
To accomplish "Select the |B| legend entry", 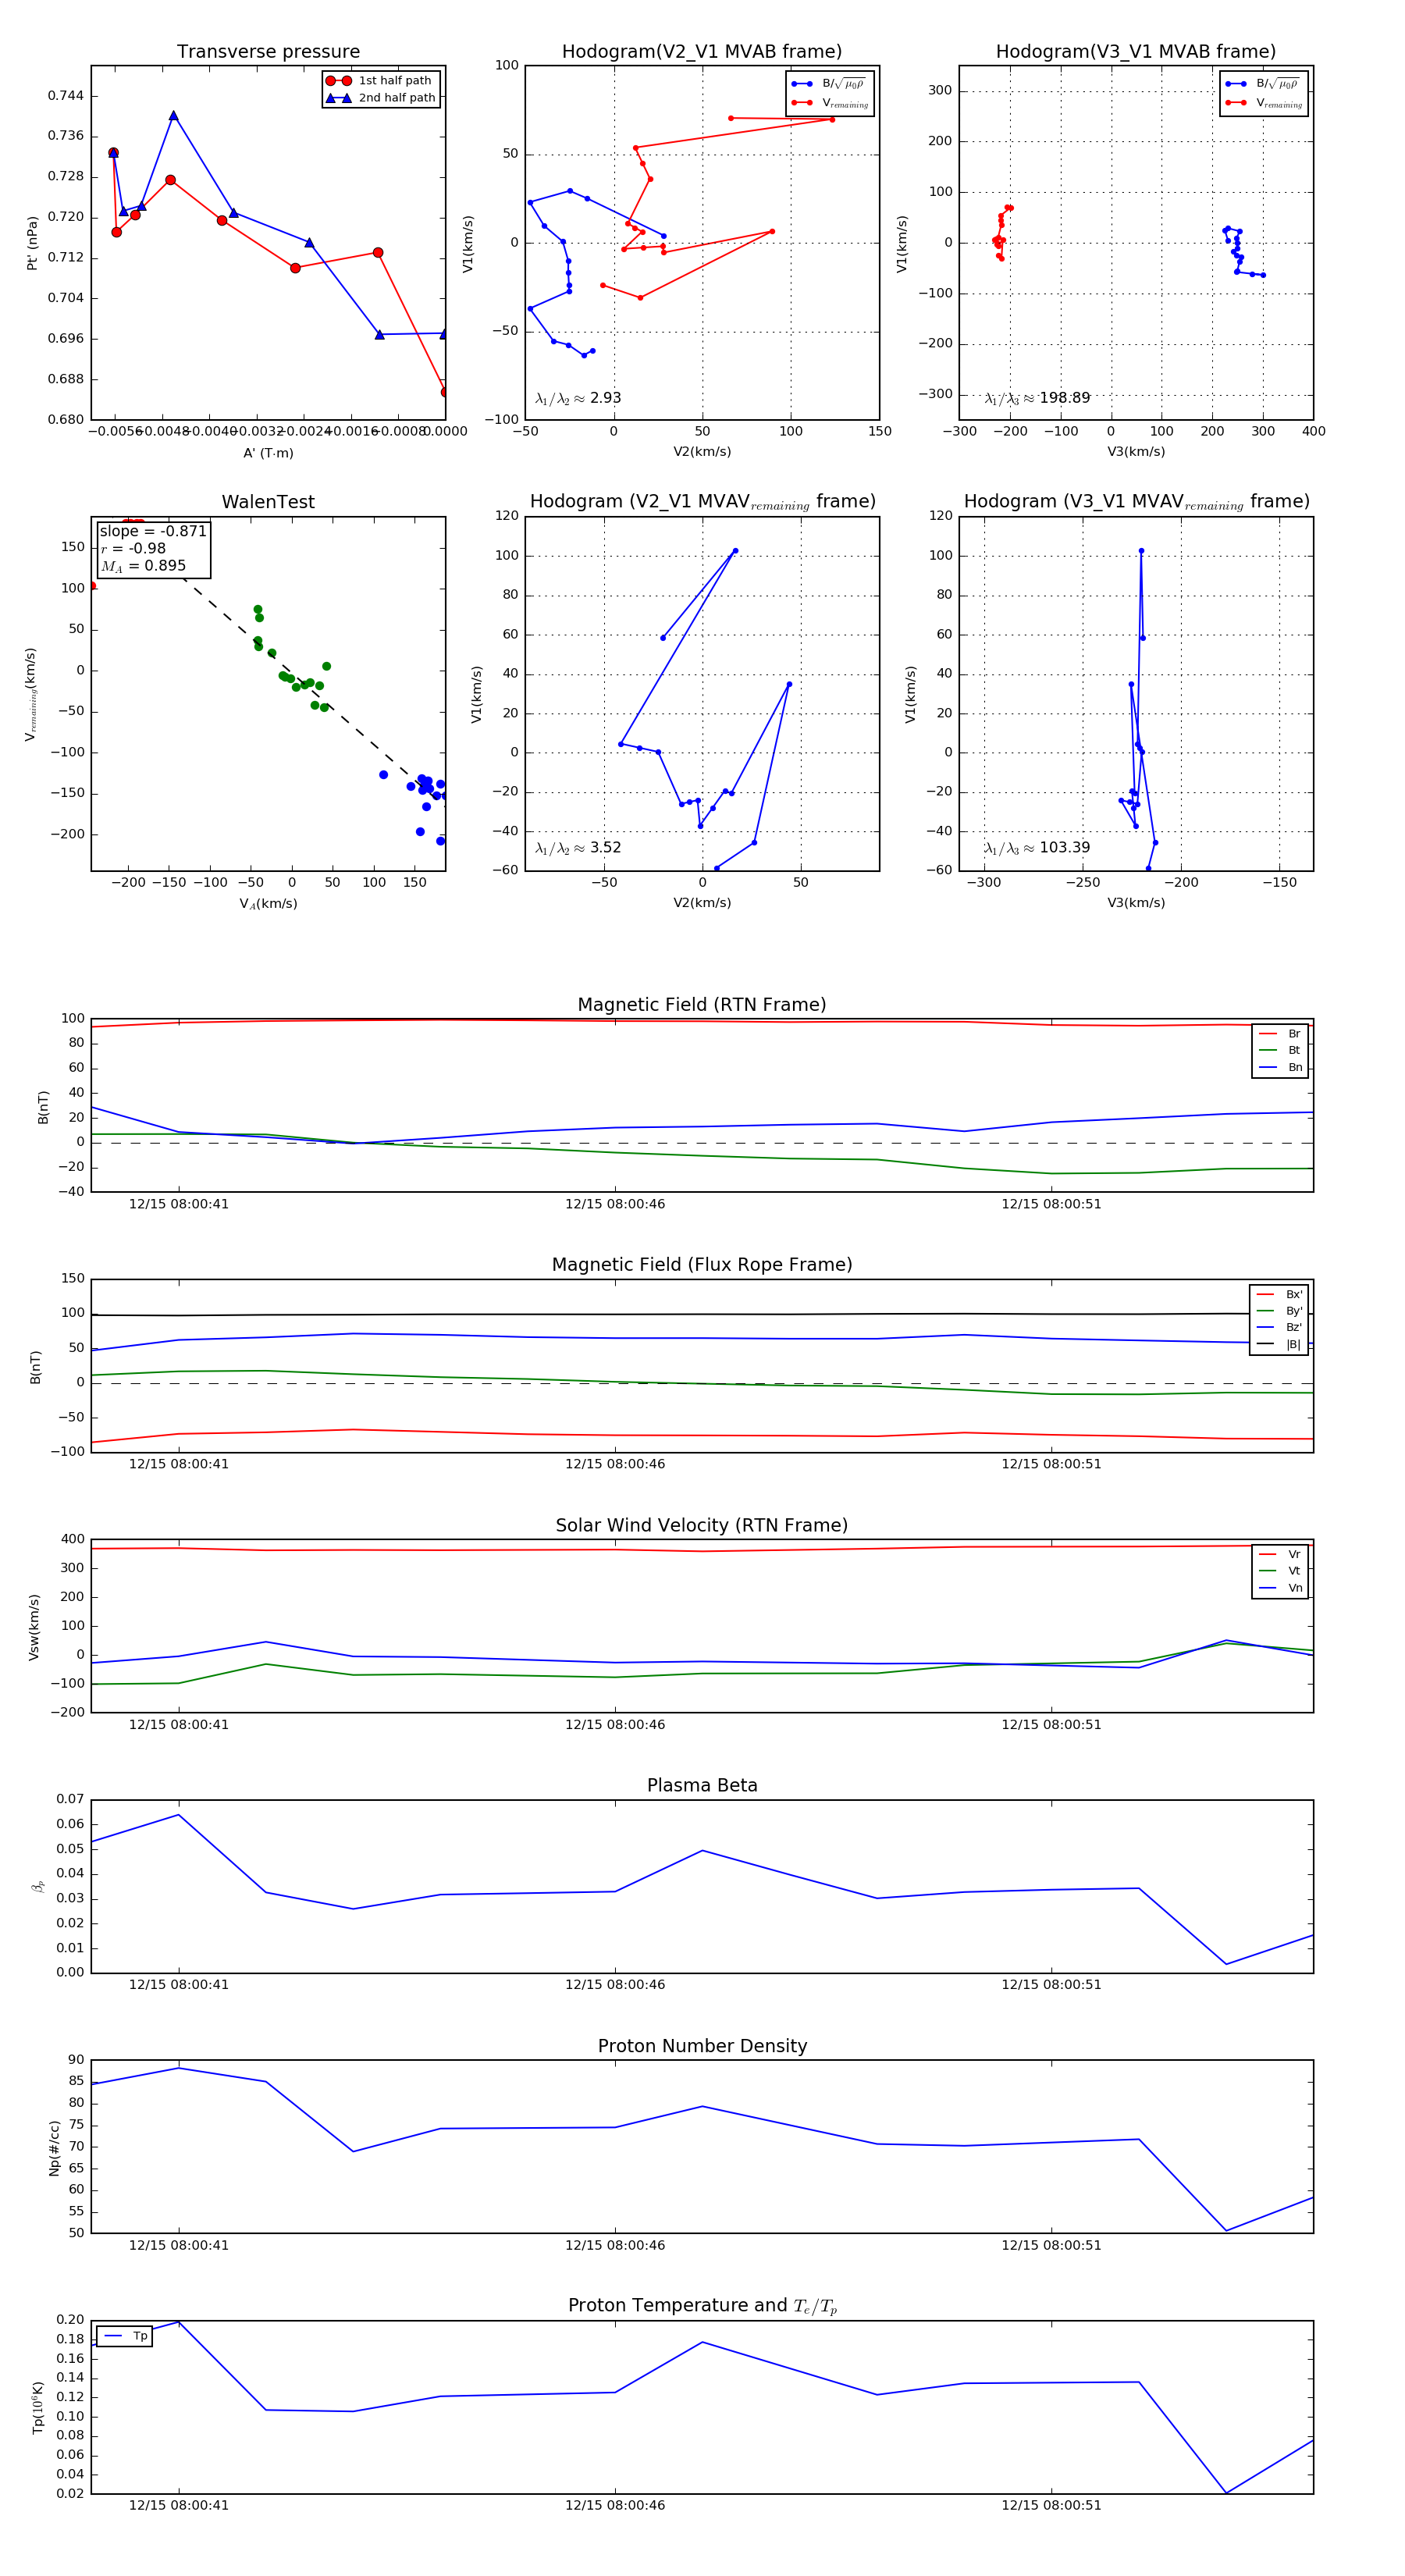I will [1279, 1345].
